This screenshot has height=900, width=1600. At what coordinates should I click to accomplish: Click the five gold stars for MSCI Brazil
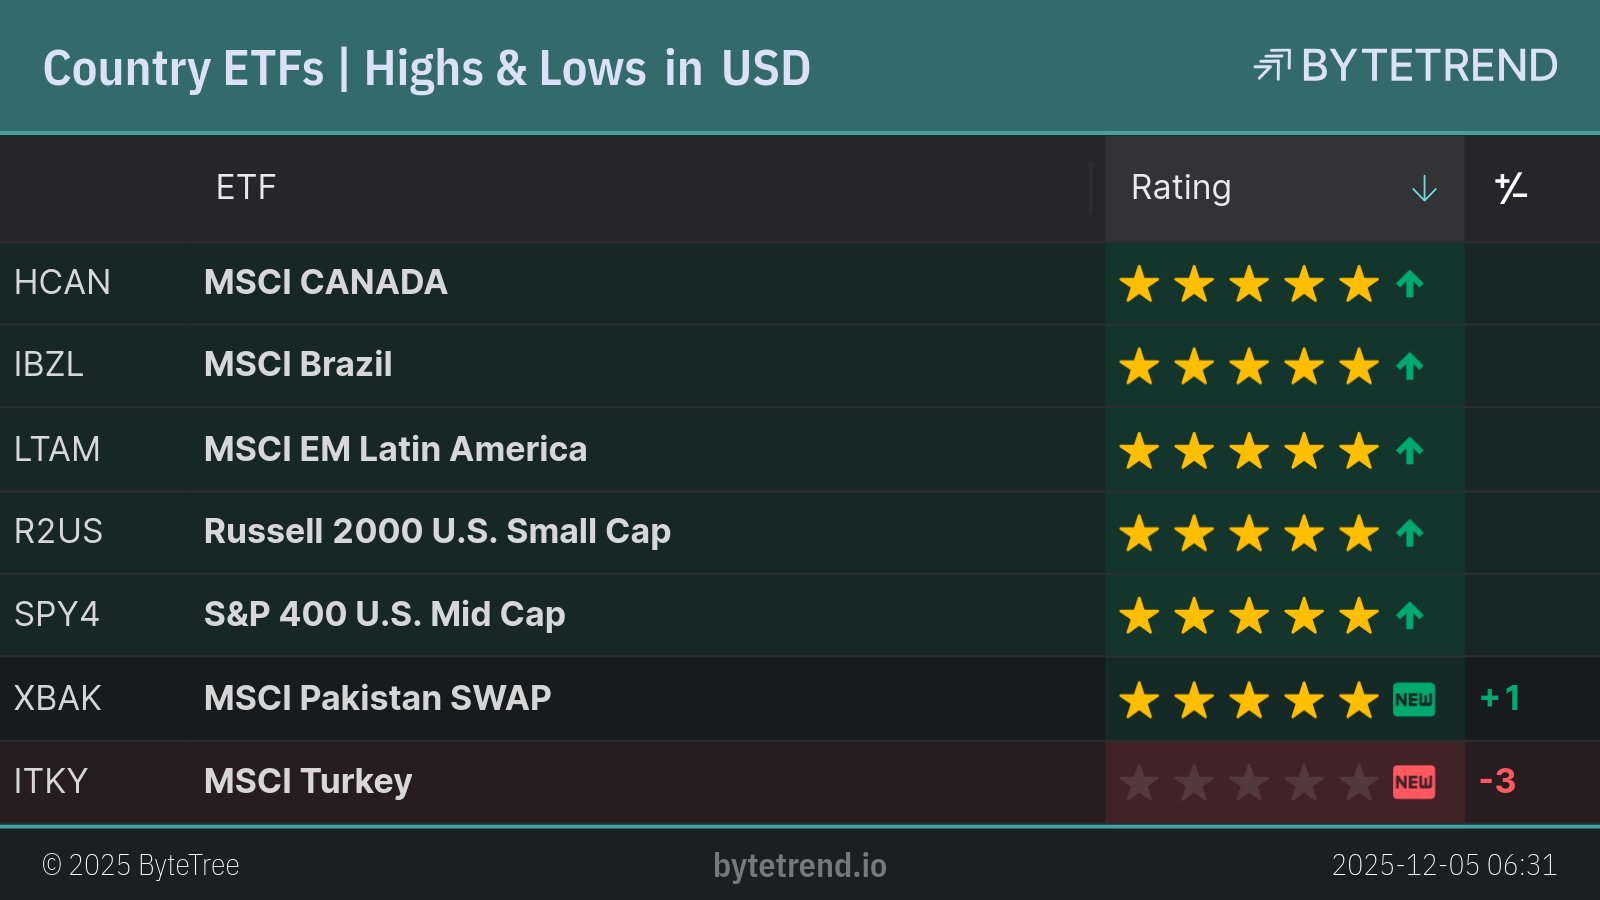click(1249, 367)
